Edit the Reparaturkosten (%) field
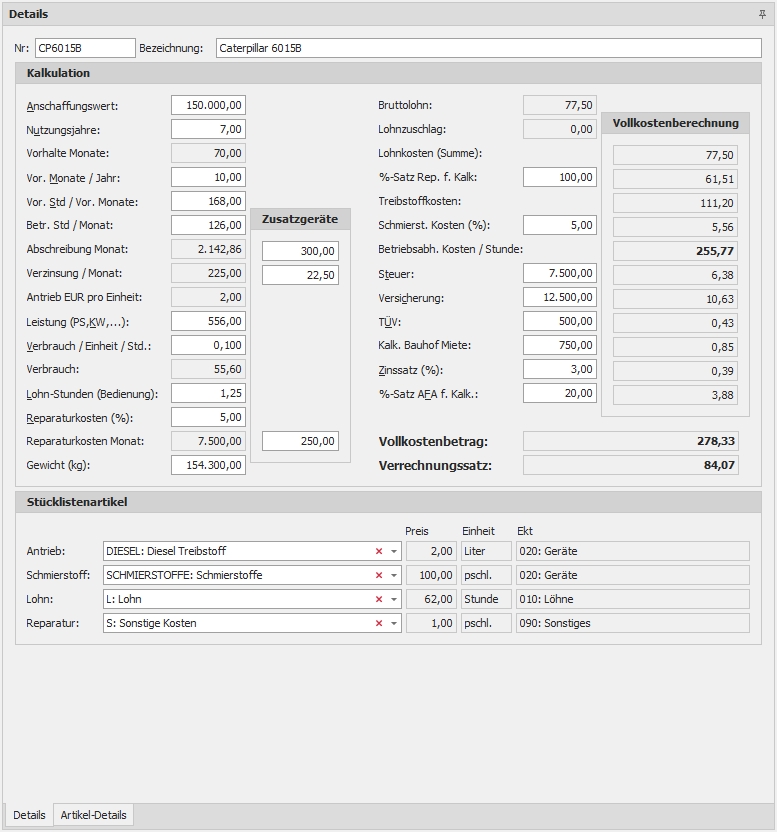 pos(208,417)
